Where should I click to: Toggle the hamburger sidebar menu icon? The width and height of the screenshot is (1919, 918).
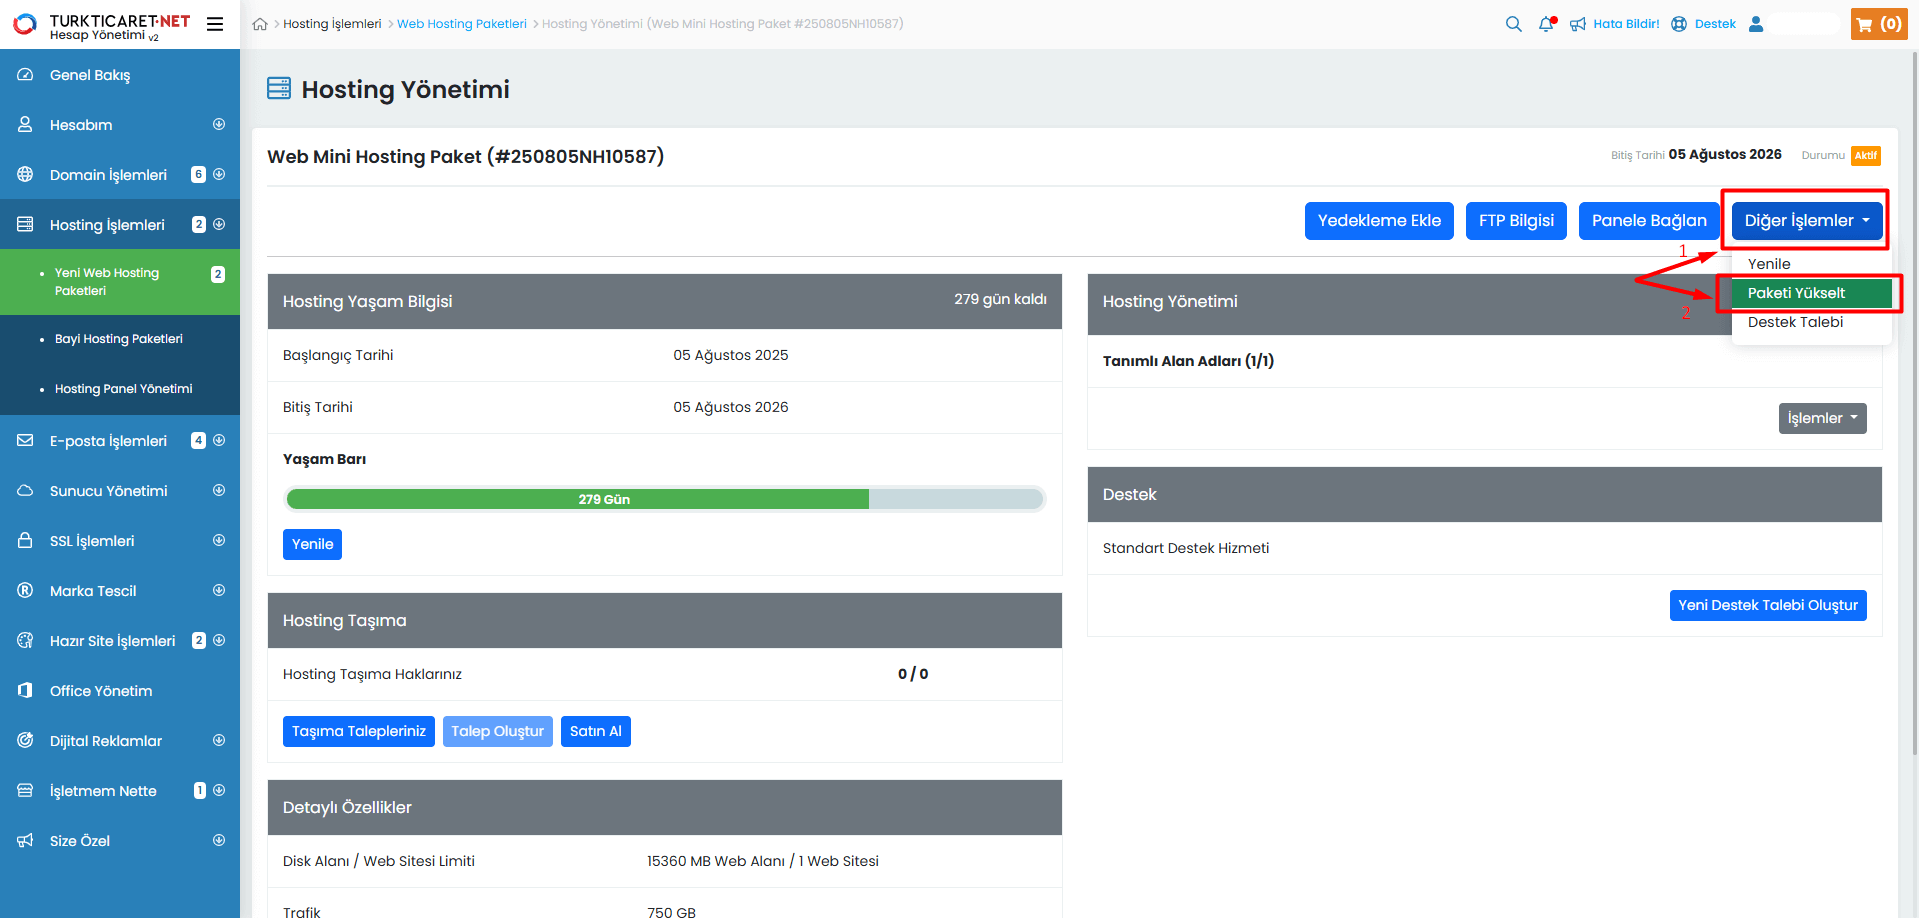pyautogui.click(x=215, y=24)
